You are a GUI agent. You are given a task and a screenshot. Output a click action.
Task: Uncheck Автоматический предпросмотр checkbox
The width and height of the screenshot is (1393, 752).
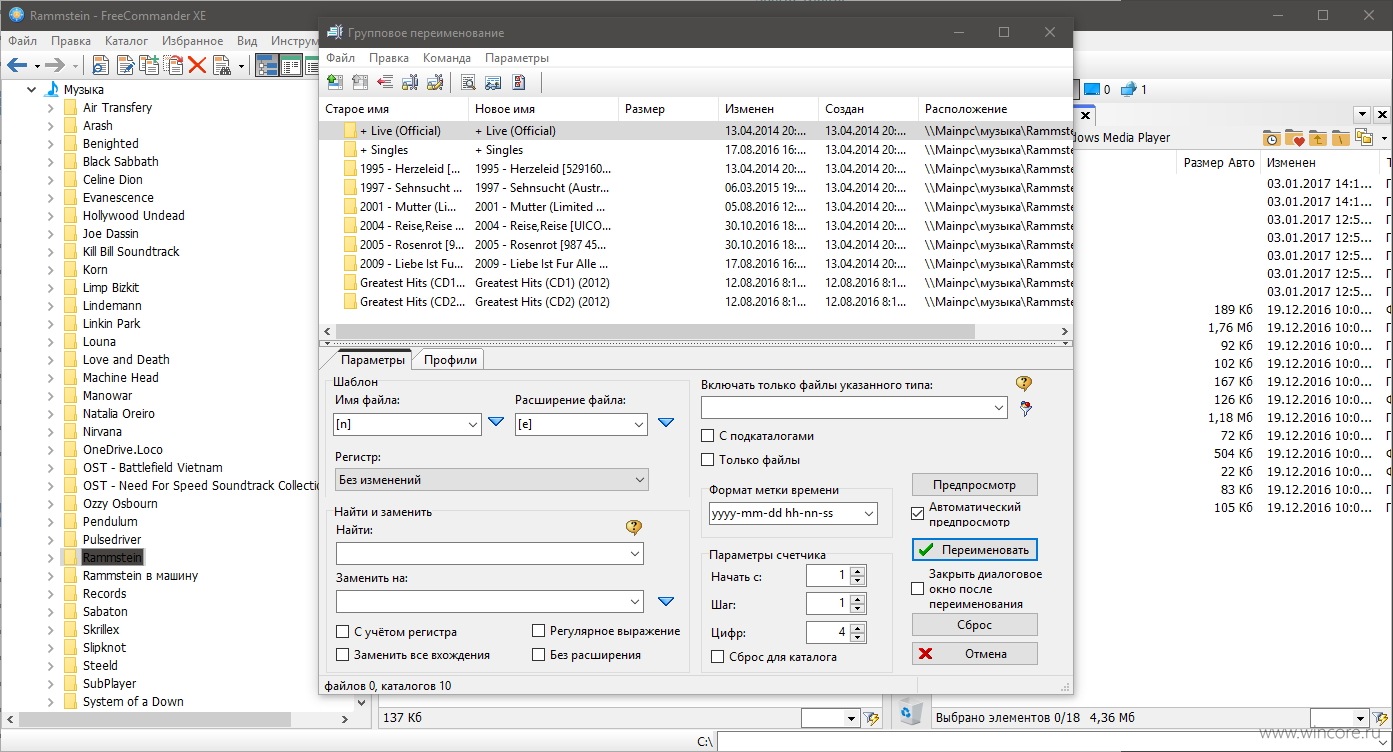(x=918, y=514)
